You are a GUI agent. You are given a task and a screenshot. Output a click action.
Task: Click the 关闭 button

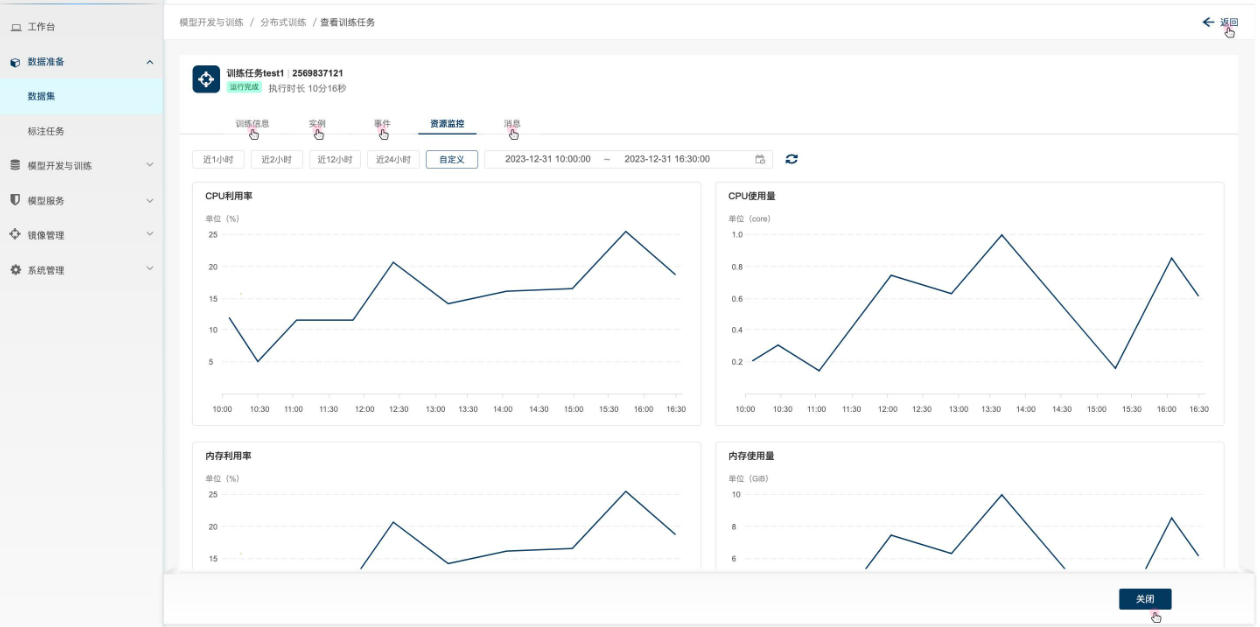(x=1145, y=599)
